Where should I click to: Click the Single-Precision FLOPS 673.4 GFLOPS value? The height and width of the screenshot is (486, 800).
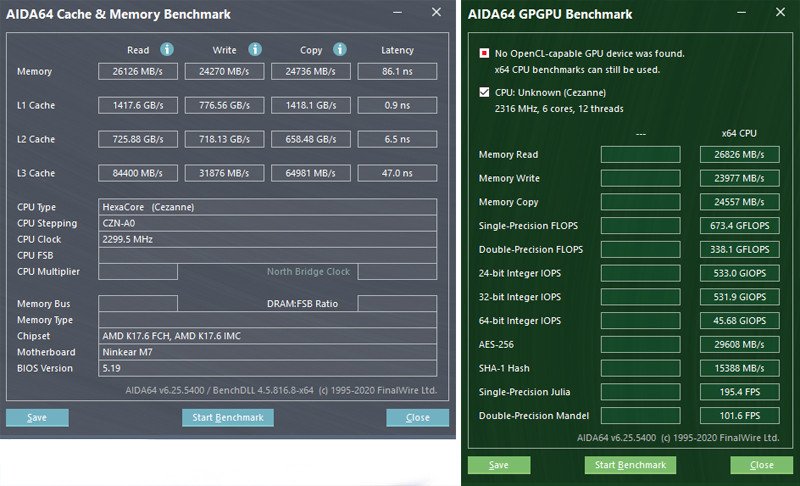(x=740, y=225)
